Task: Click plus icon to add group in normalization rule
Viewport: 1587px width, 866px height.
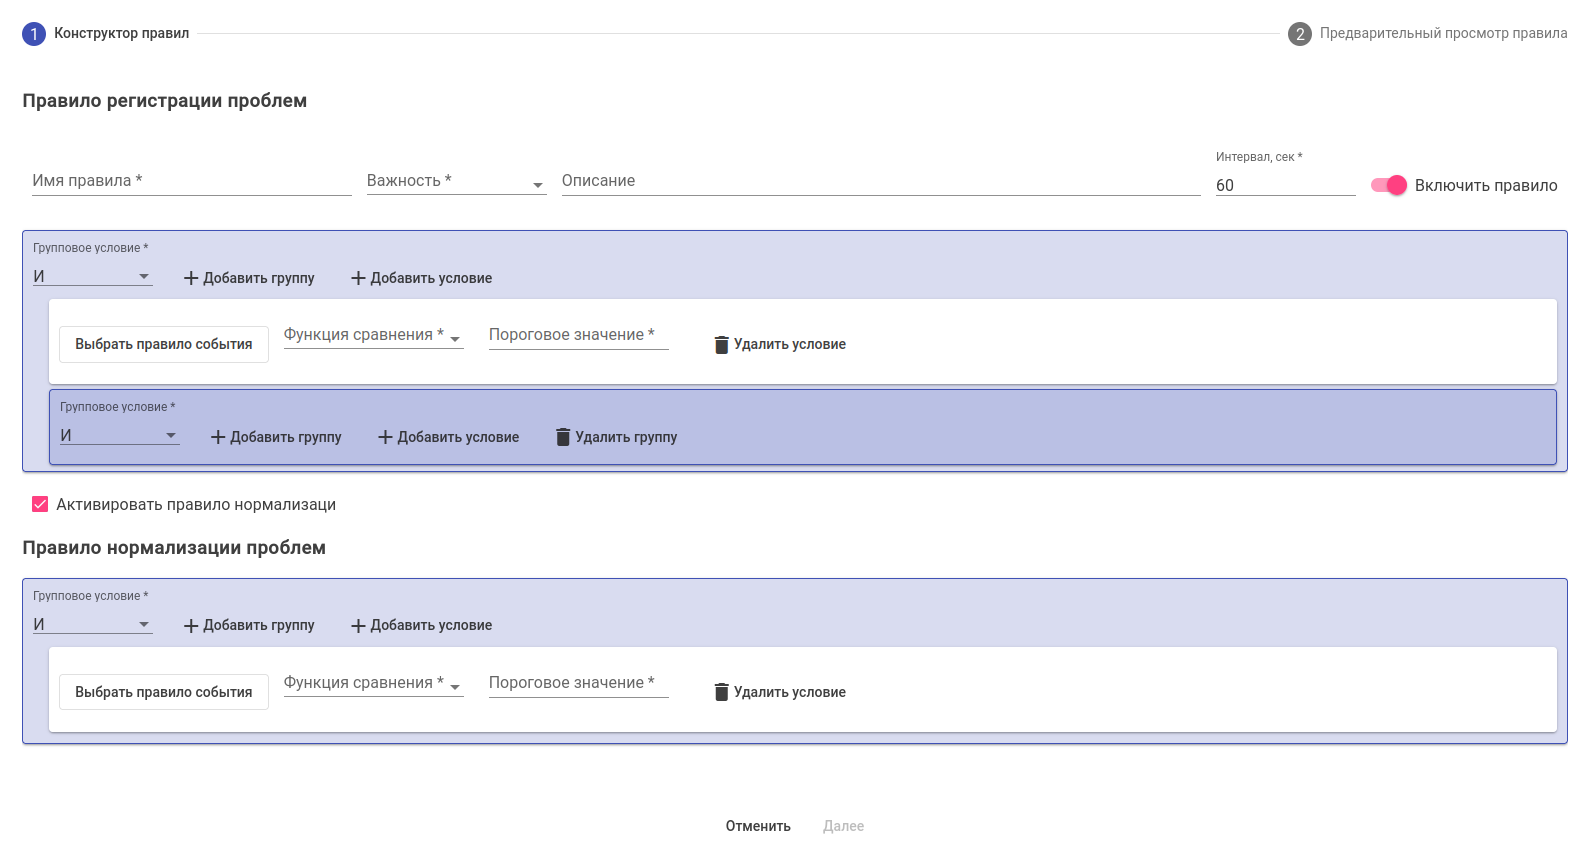Action: point(191,626)
